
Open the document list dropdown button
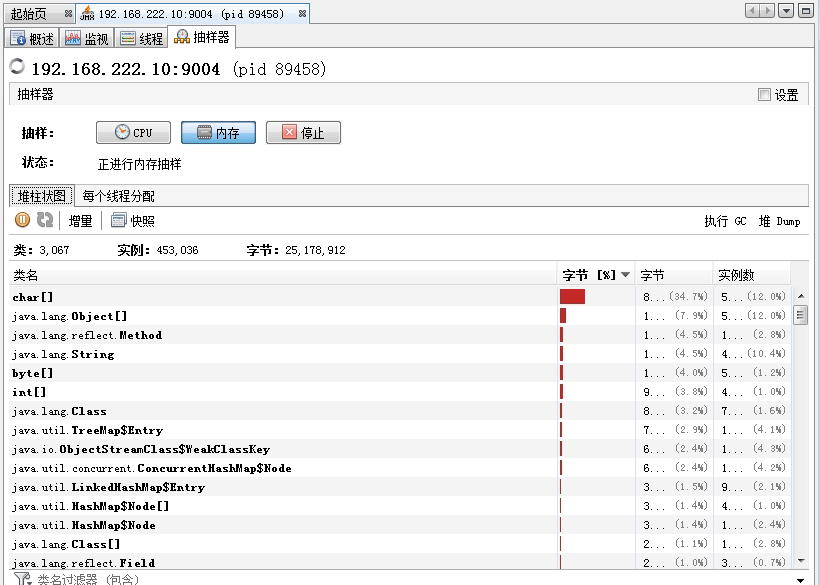(786, 11)
